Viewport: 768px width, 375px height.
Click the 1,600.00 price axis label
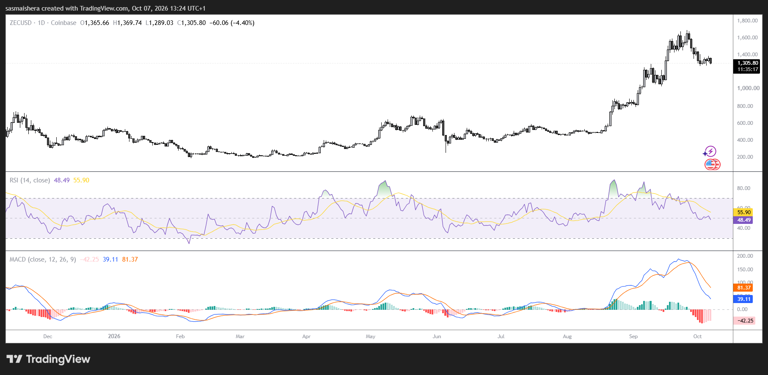click(746, 37)
